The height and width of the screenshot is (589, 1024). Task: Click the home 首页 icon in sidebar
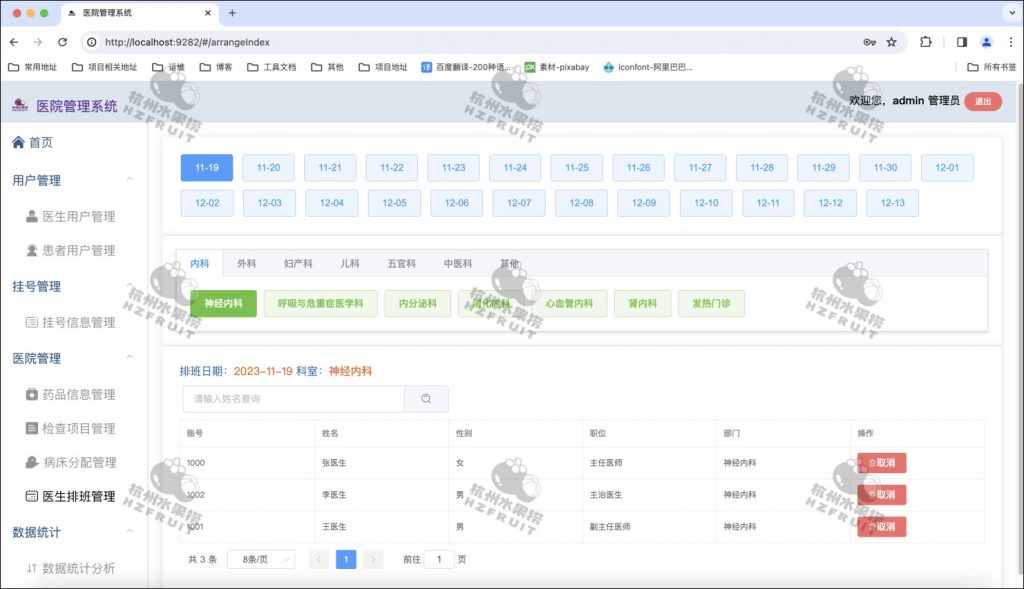pyautogui.click(x=20, y=142)
